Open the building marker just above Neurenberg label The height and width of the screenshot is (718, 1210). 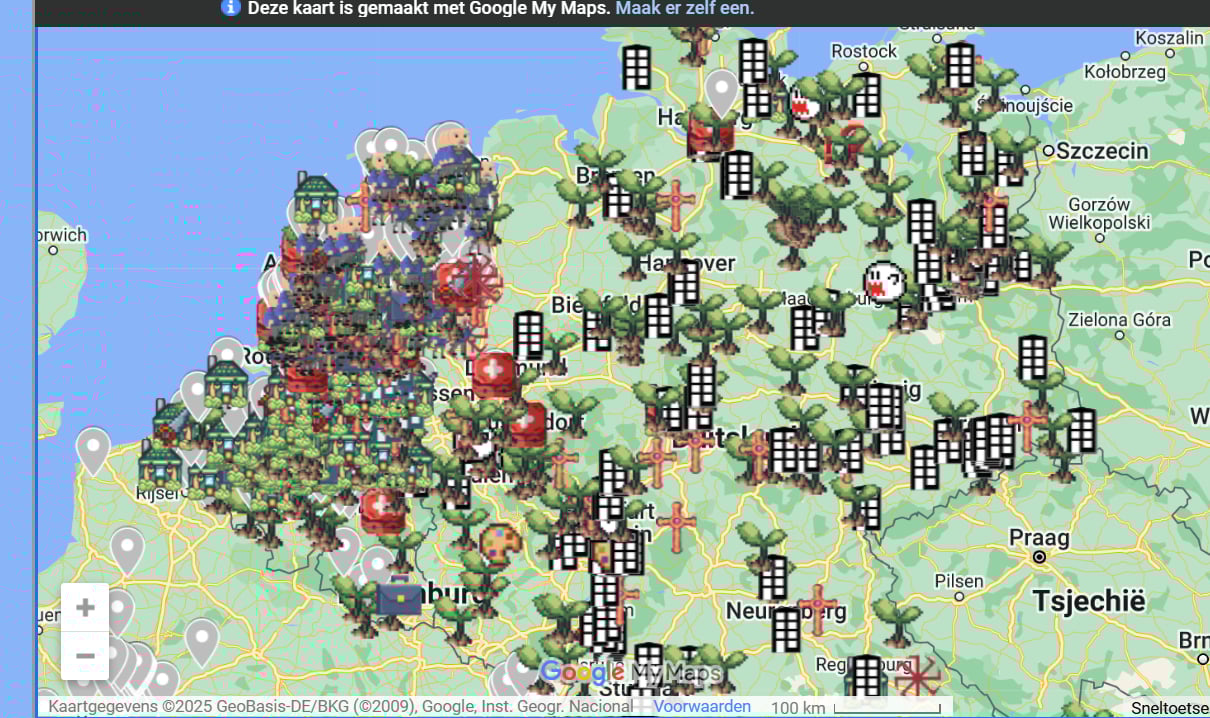click(773, 578)
